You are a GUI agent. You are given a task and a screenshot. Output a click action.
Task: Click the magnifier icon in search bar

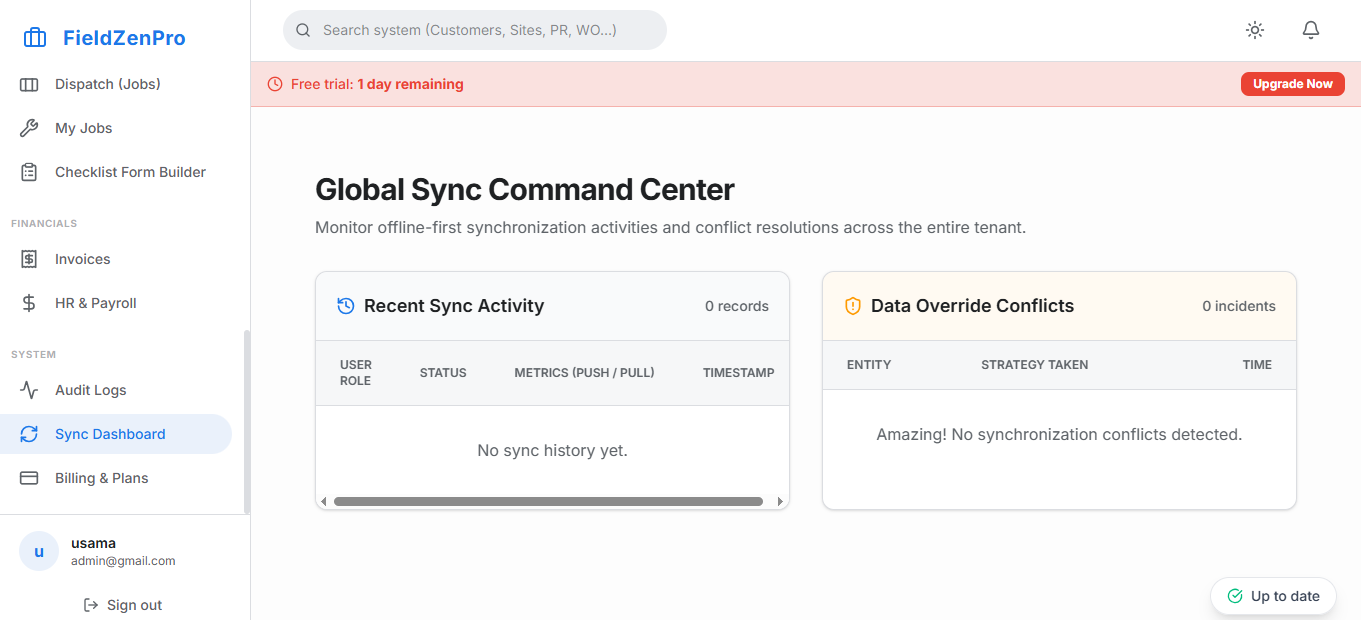(303, 30)
